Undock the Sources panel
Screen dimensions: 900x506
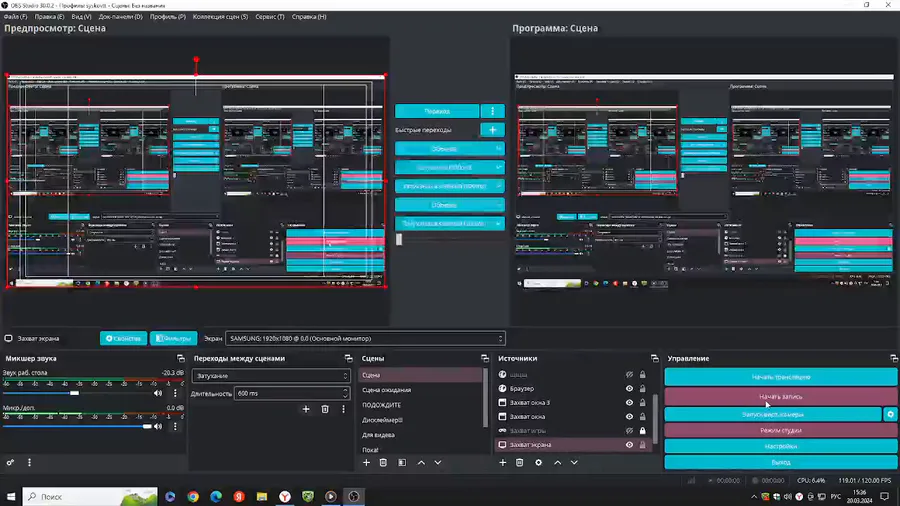point(655,359)
